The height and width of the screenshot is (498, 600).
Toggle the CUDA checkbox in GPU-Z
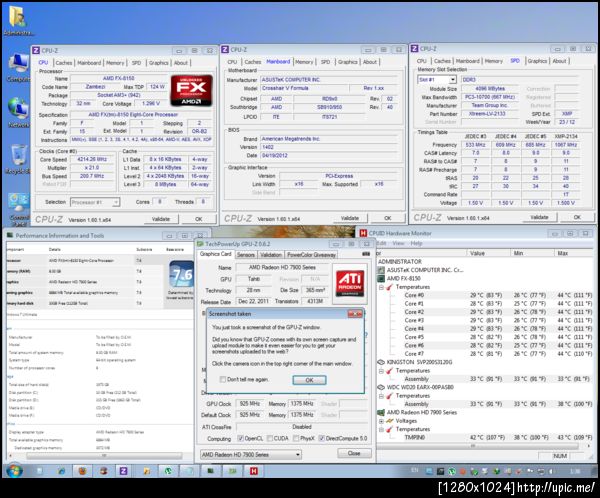point(270,438)
